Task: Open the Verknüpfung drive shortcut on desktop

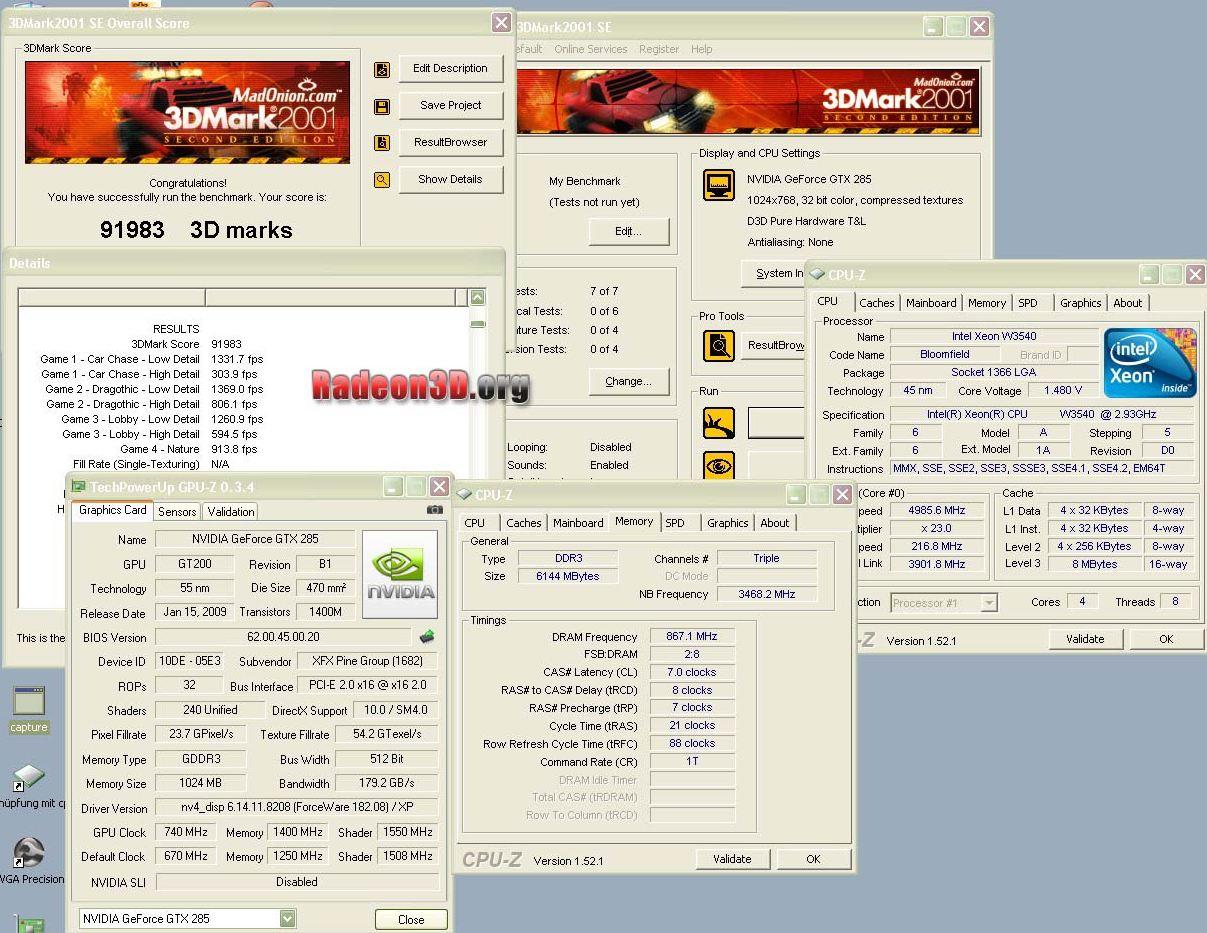Action: (30, 785)
